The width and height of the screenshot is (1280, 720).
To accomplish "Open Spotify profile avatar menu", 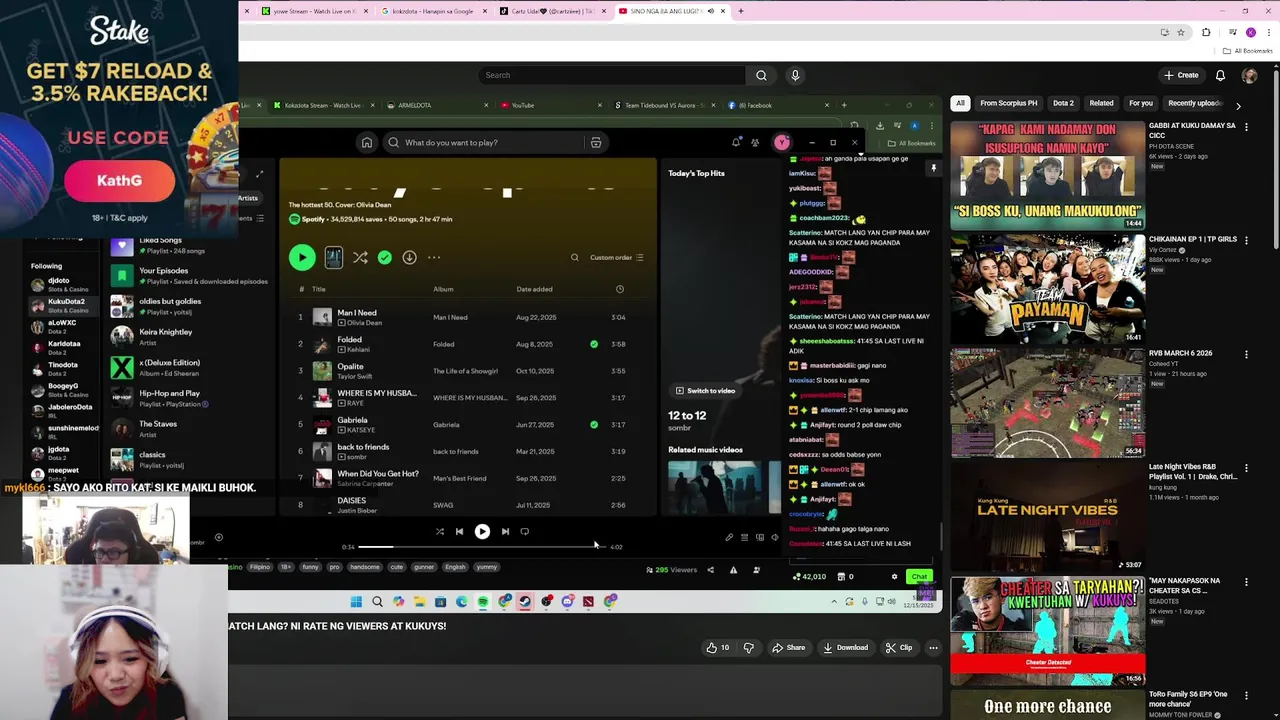I will (782, 143).
